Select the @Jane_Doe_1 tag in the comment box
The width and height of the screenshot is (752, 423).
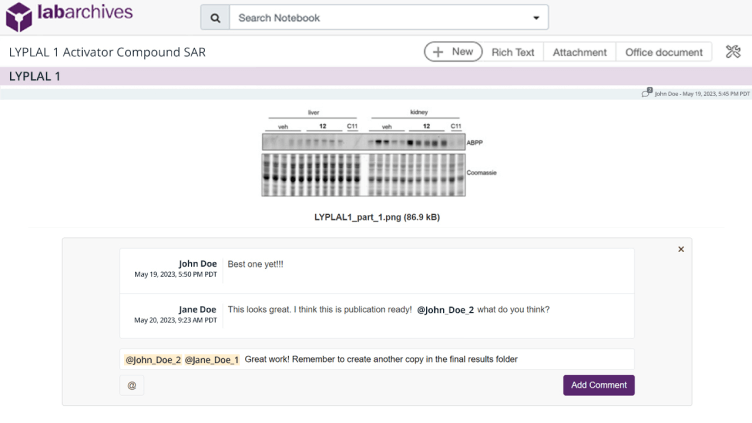click(x=212, y=359)
